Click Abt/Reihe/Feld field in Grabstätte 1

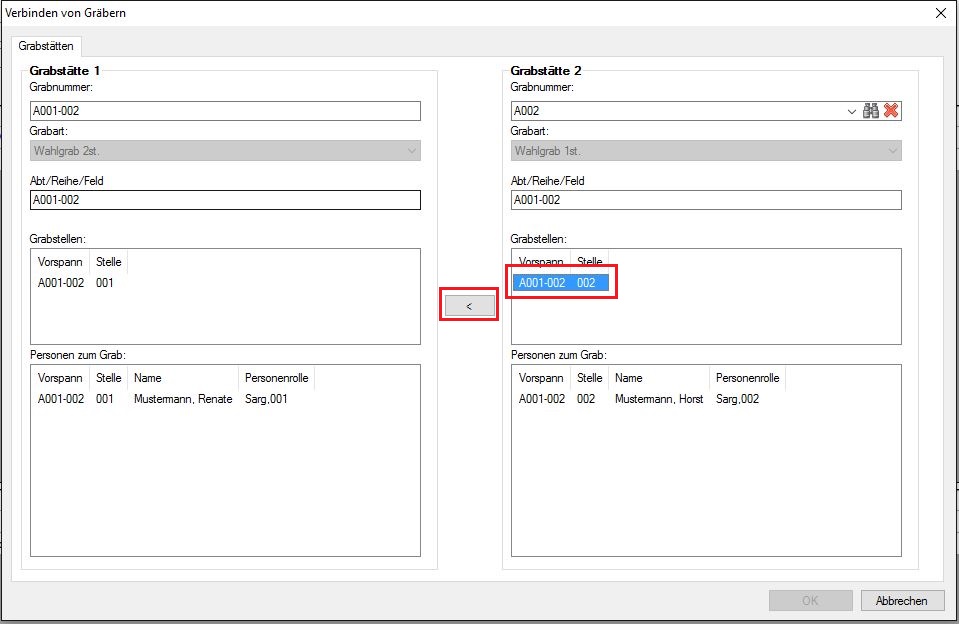[225, 200]
